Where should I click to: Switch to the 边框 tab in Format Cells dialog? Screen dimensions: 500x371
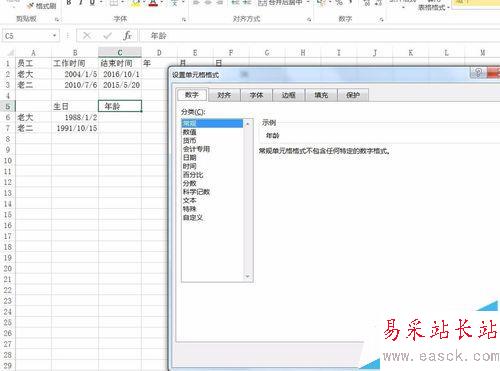coord(289,95)
